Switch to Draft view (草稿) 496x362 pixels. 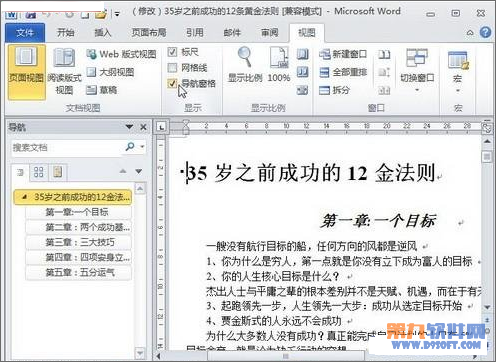102,90
